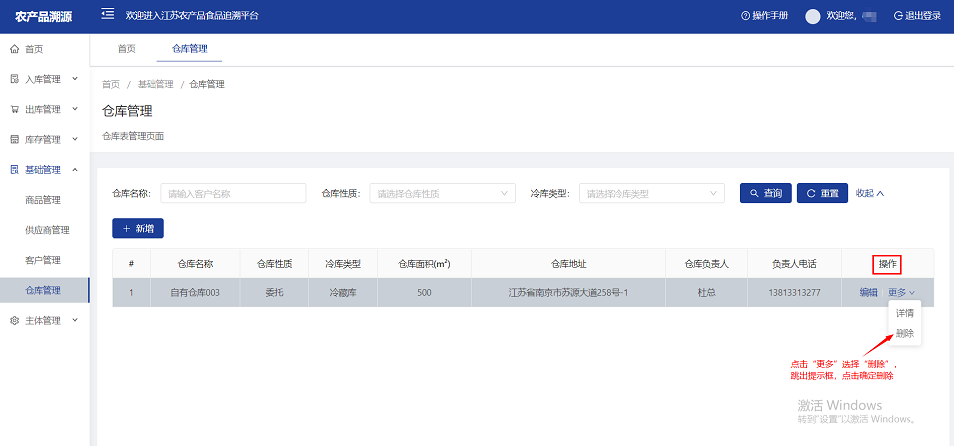Open 供应商管理 in the sidebar

coord(47,230)
